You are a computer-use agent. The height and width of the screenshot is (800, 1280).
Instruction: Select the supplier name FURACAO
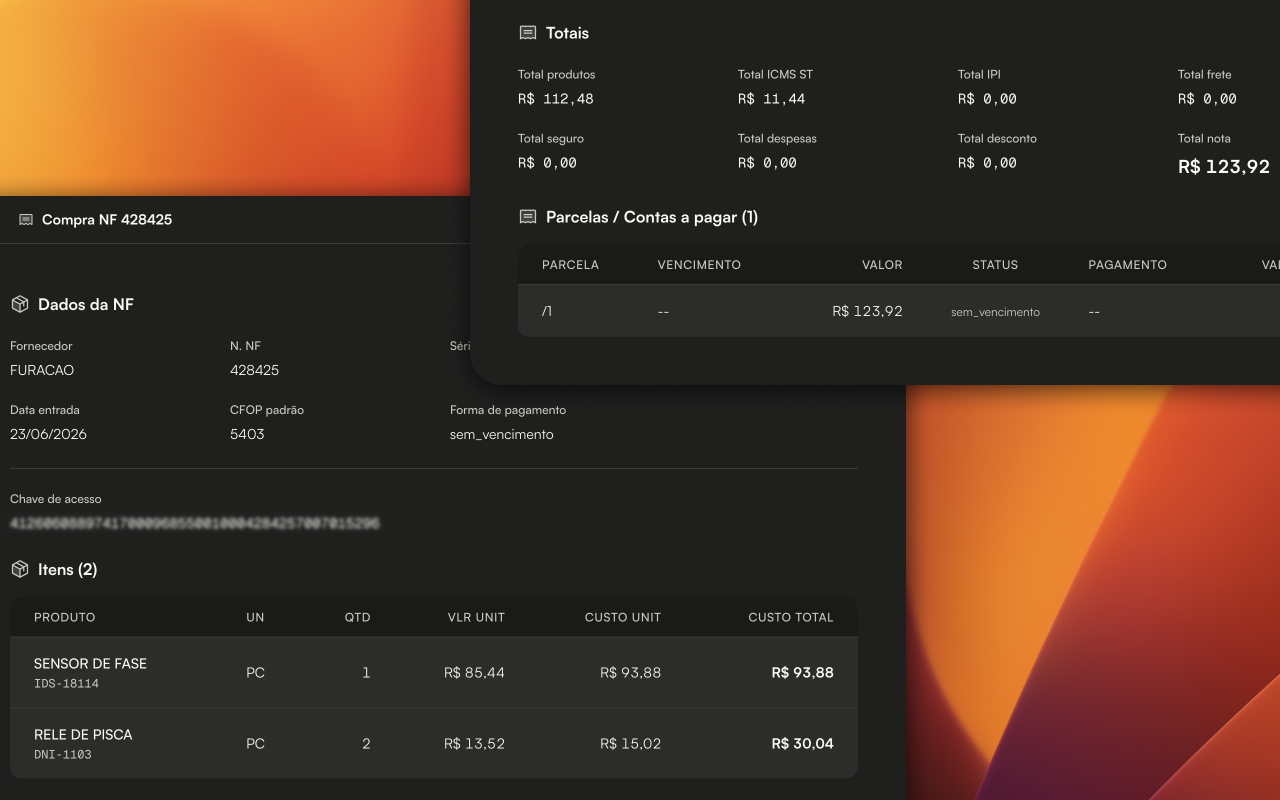(x=42, y=370)
